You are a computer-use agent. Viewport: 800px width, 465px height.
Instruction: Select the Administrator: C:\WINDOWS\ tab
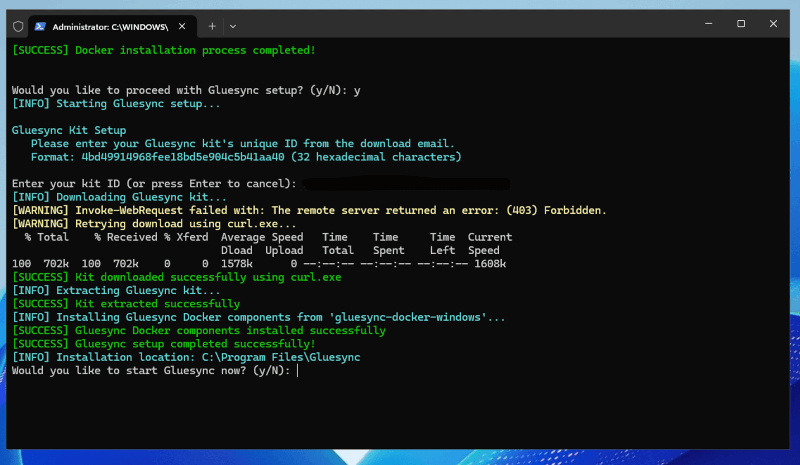[x=112, y=27]
